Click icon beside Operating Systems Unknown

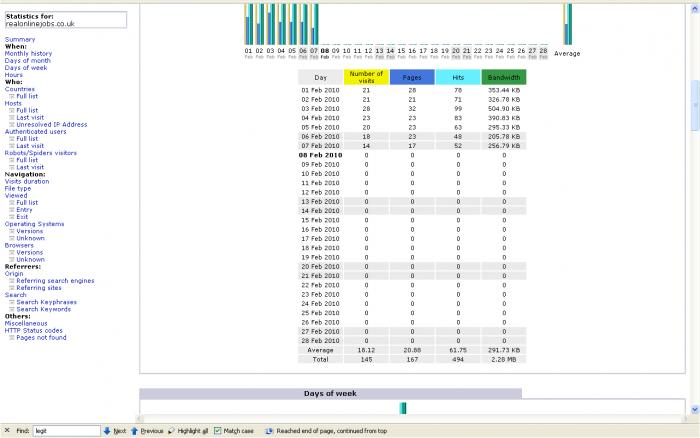click(x=12, y=238)
